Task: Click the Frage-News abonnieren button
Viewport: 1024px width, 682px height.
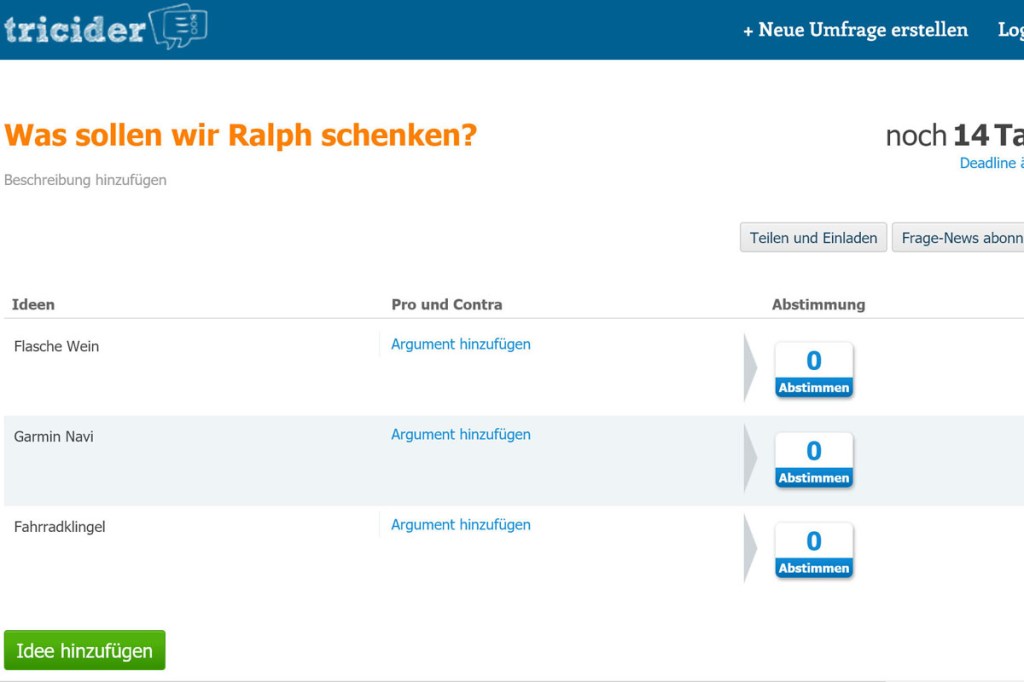Action: click(958, 238)
